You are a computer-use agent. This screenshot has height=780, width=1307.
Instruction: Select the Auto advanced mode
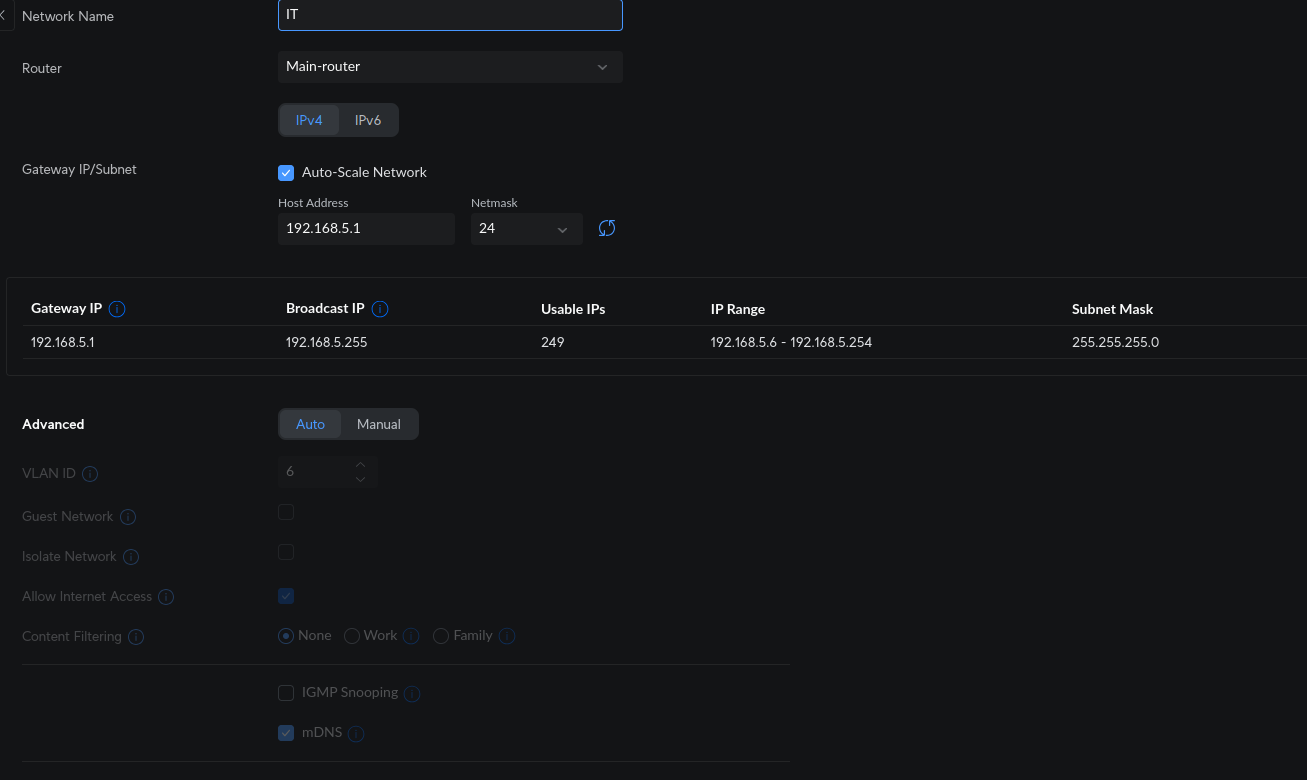[x=310, y=424]
